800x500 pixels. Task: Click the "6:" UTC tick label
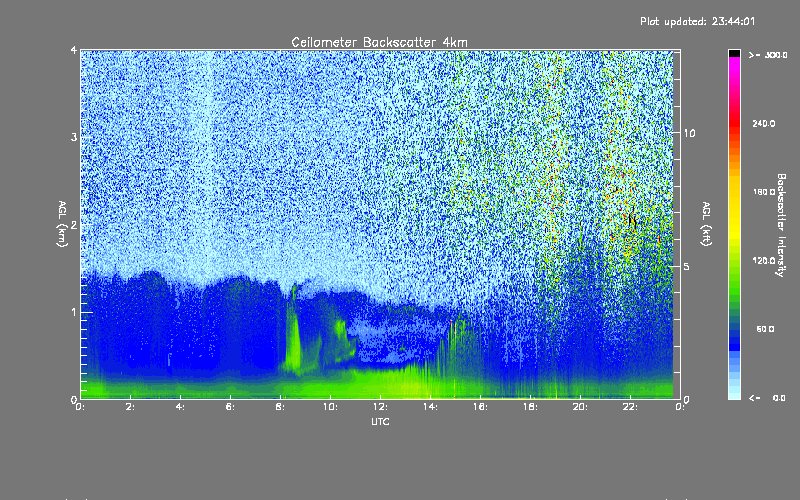230,407
